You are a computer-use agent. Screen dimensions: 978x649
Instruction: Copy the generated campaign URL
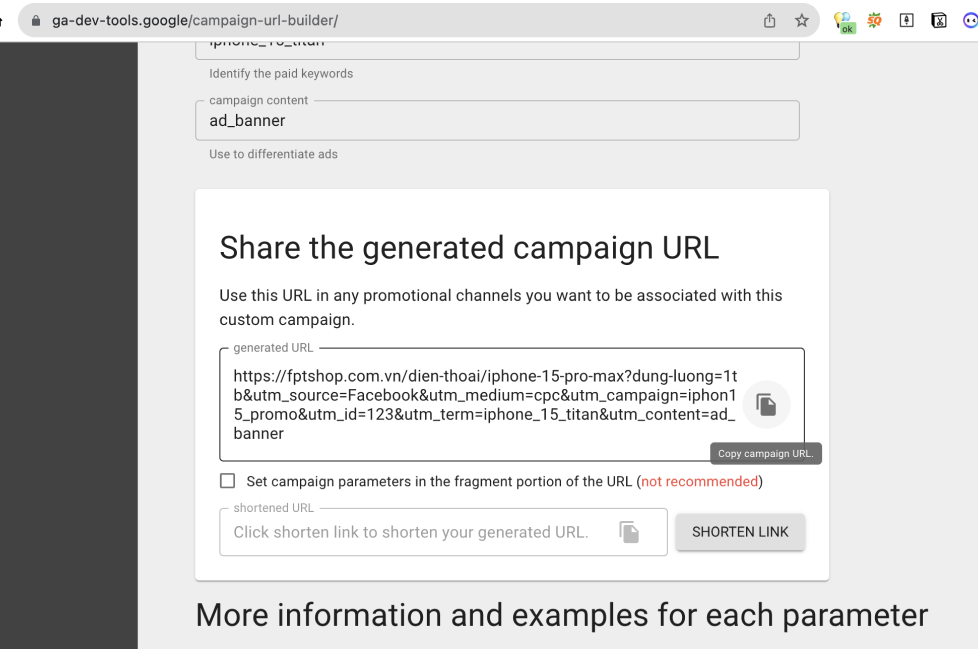[766, 405]
